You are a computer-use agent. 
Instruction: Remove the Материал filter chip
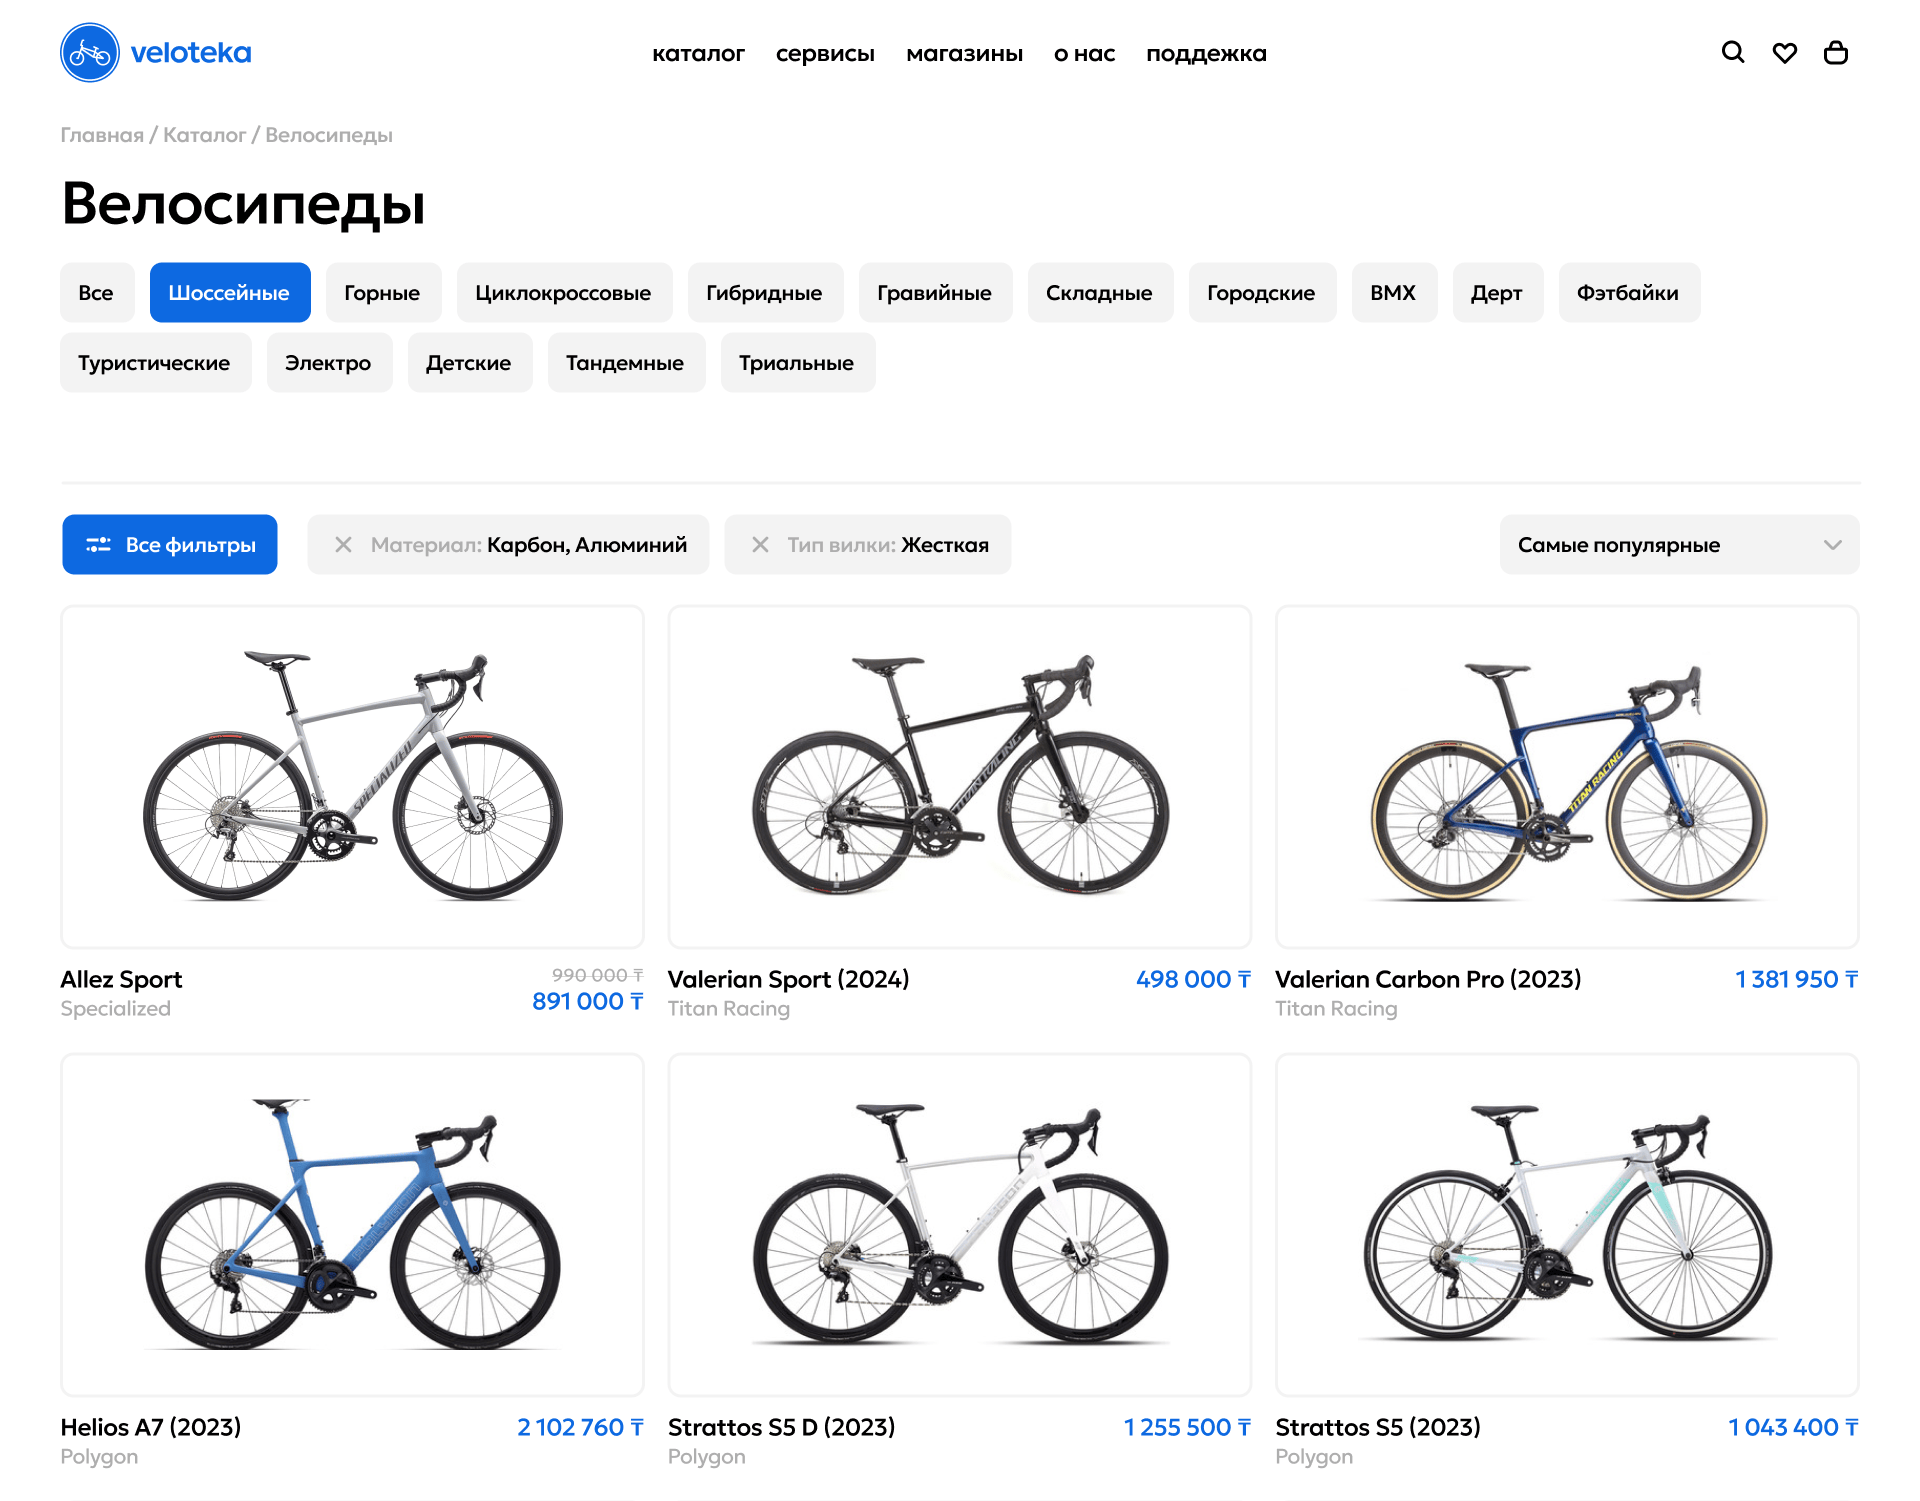(x=343, y=544)
